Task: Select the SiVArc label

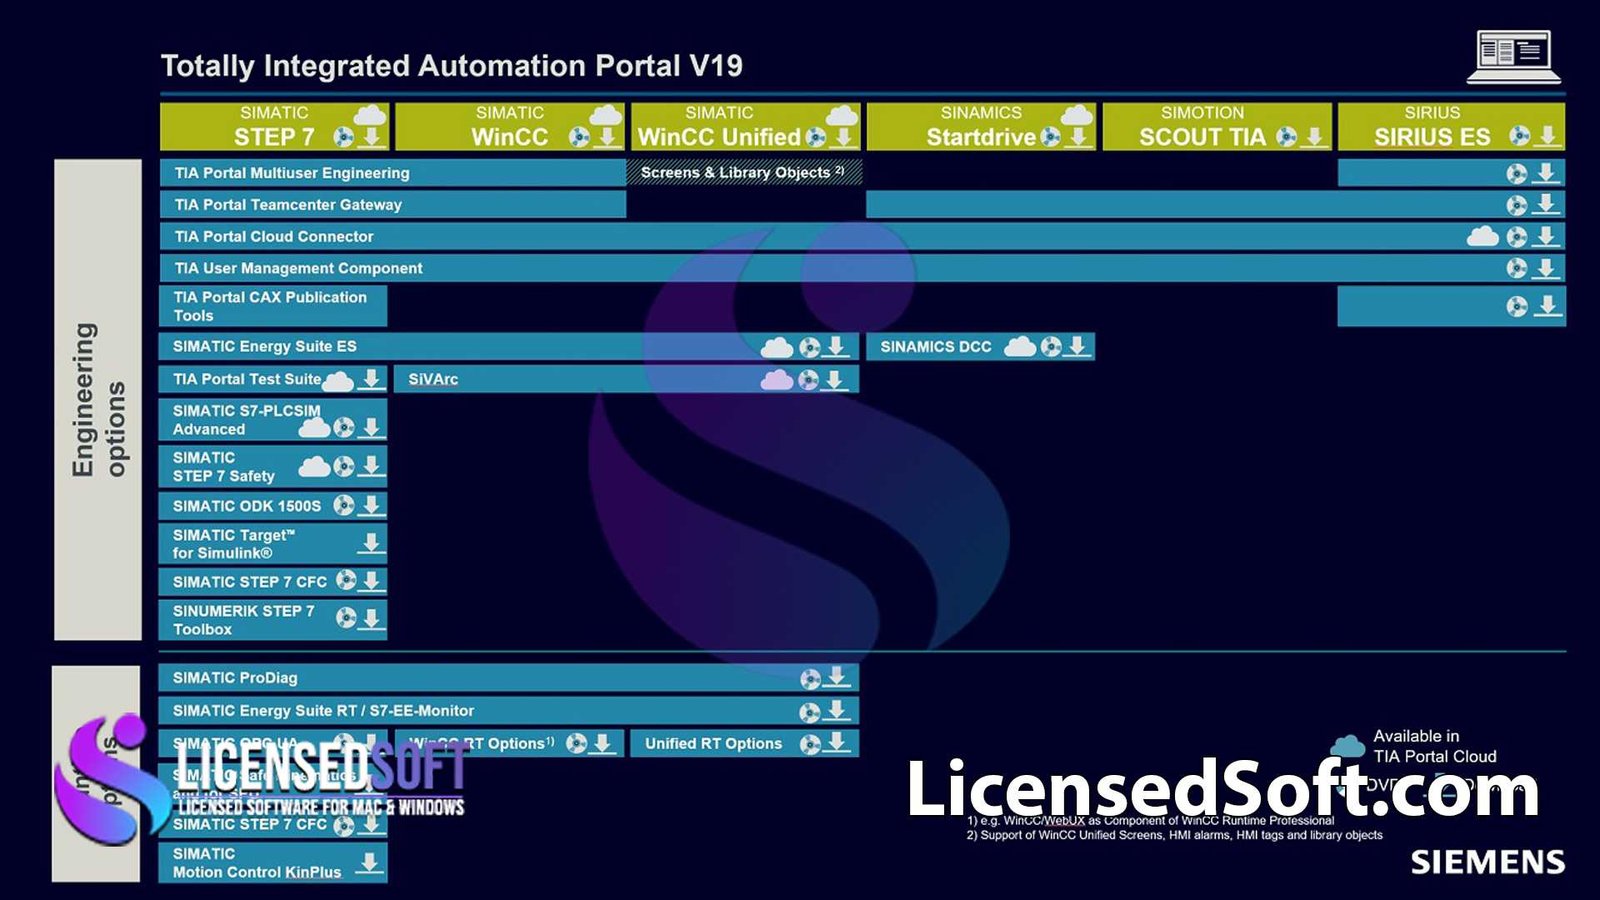Action: click(433, 379)
